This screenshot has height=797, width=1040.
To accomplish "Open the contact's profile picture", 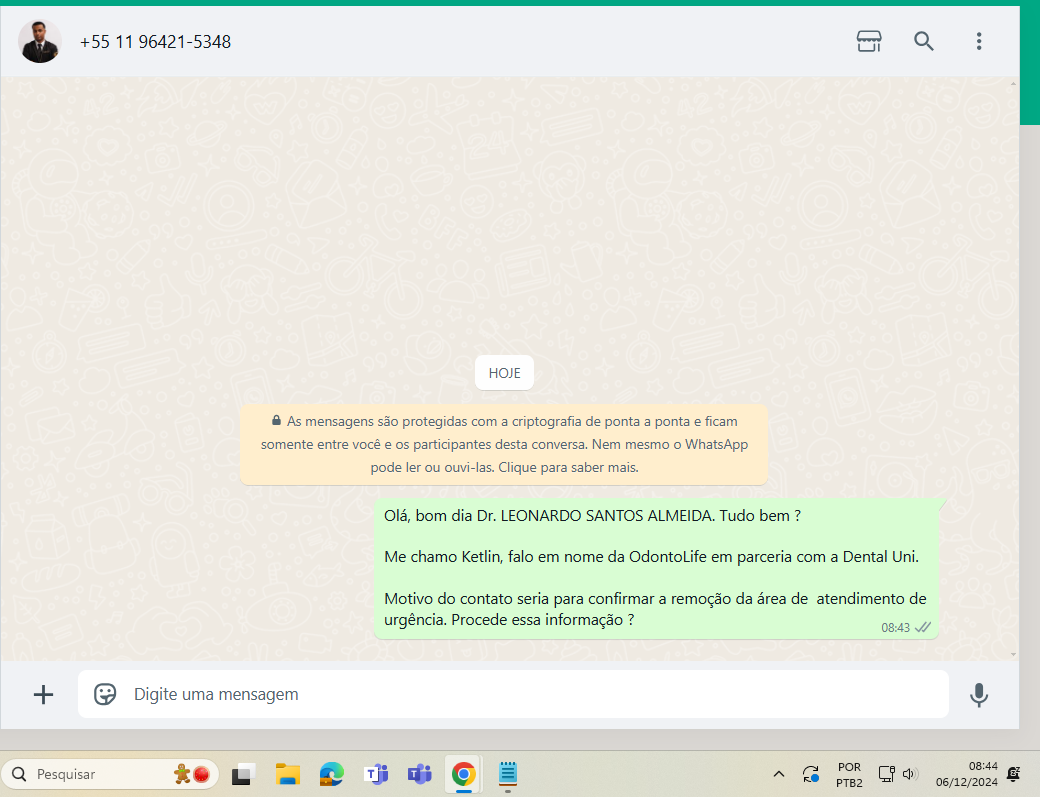I will 40,41.
